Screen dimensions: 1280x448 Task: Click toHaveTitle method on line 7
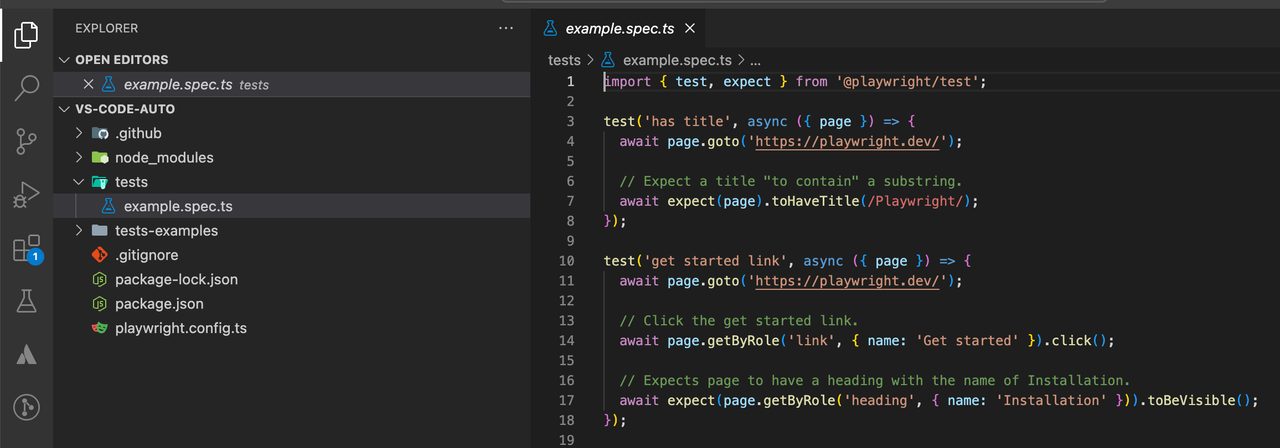tap(816, 201)
